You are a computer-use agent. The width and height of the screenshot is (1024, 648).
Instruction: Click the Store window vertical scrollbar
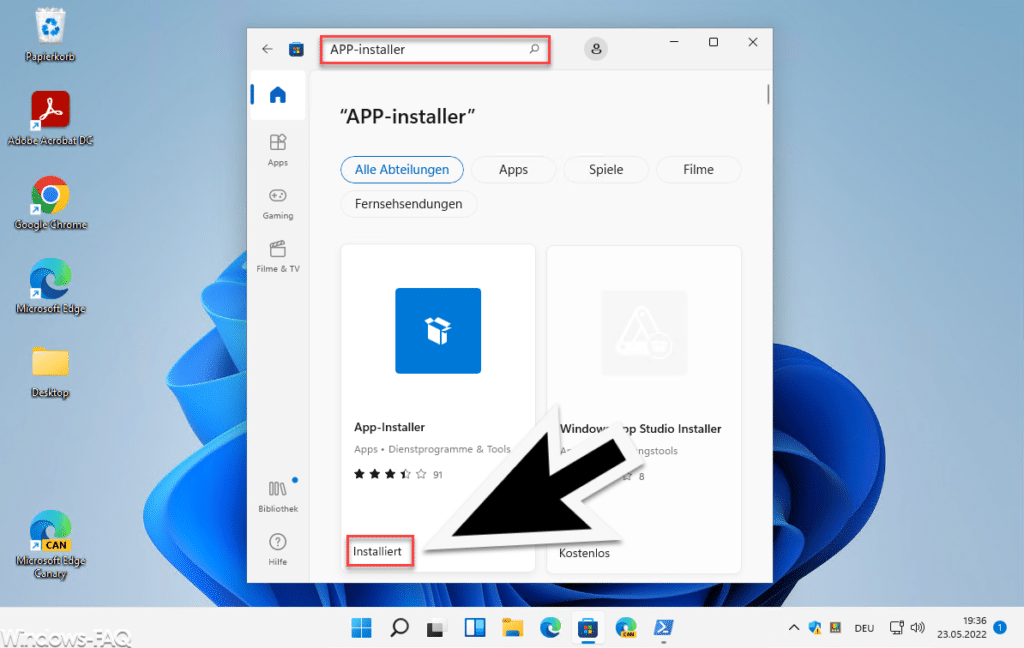coord(768,94)
